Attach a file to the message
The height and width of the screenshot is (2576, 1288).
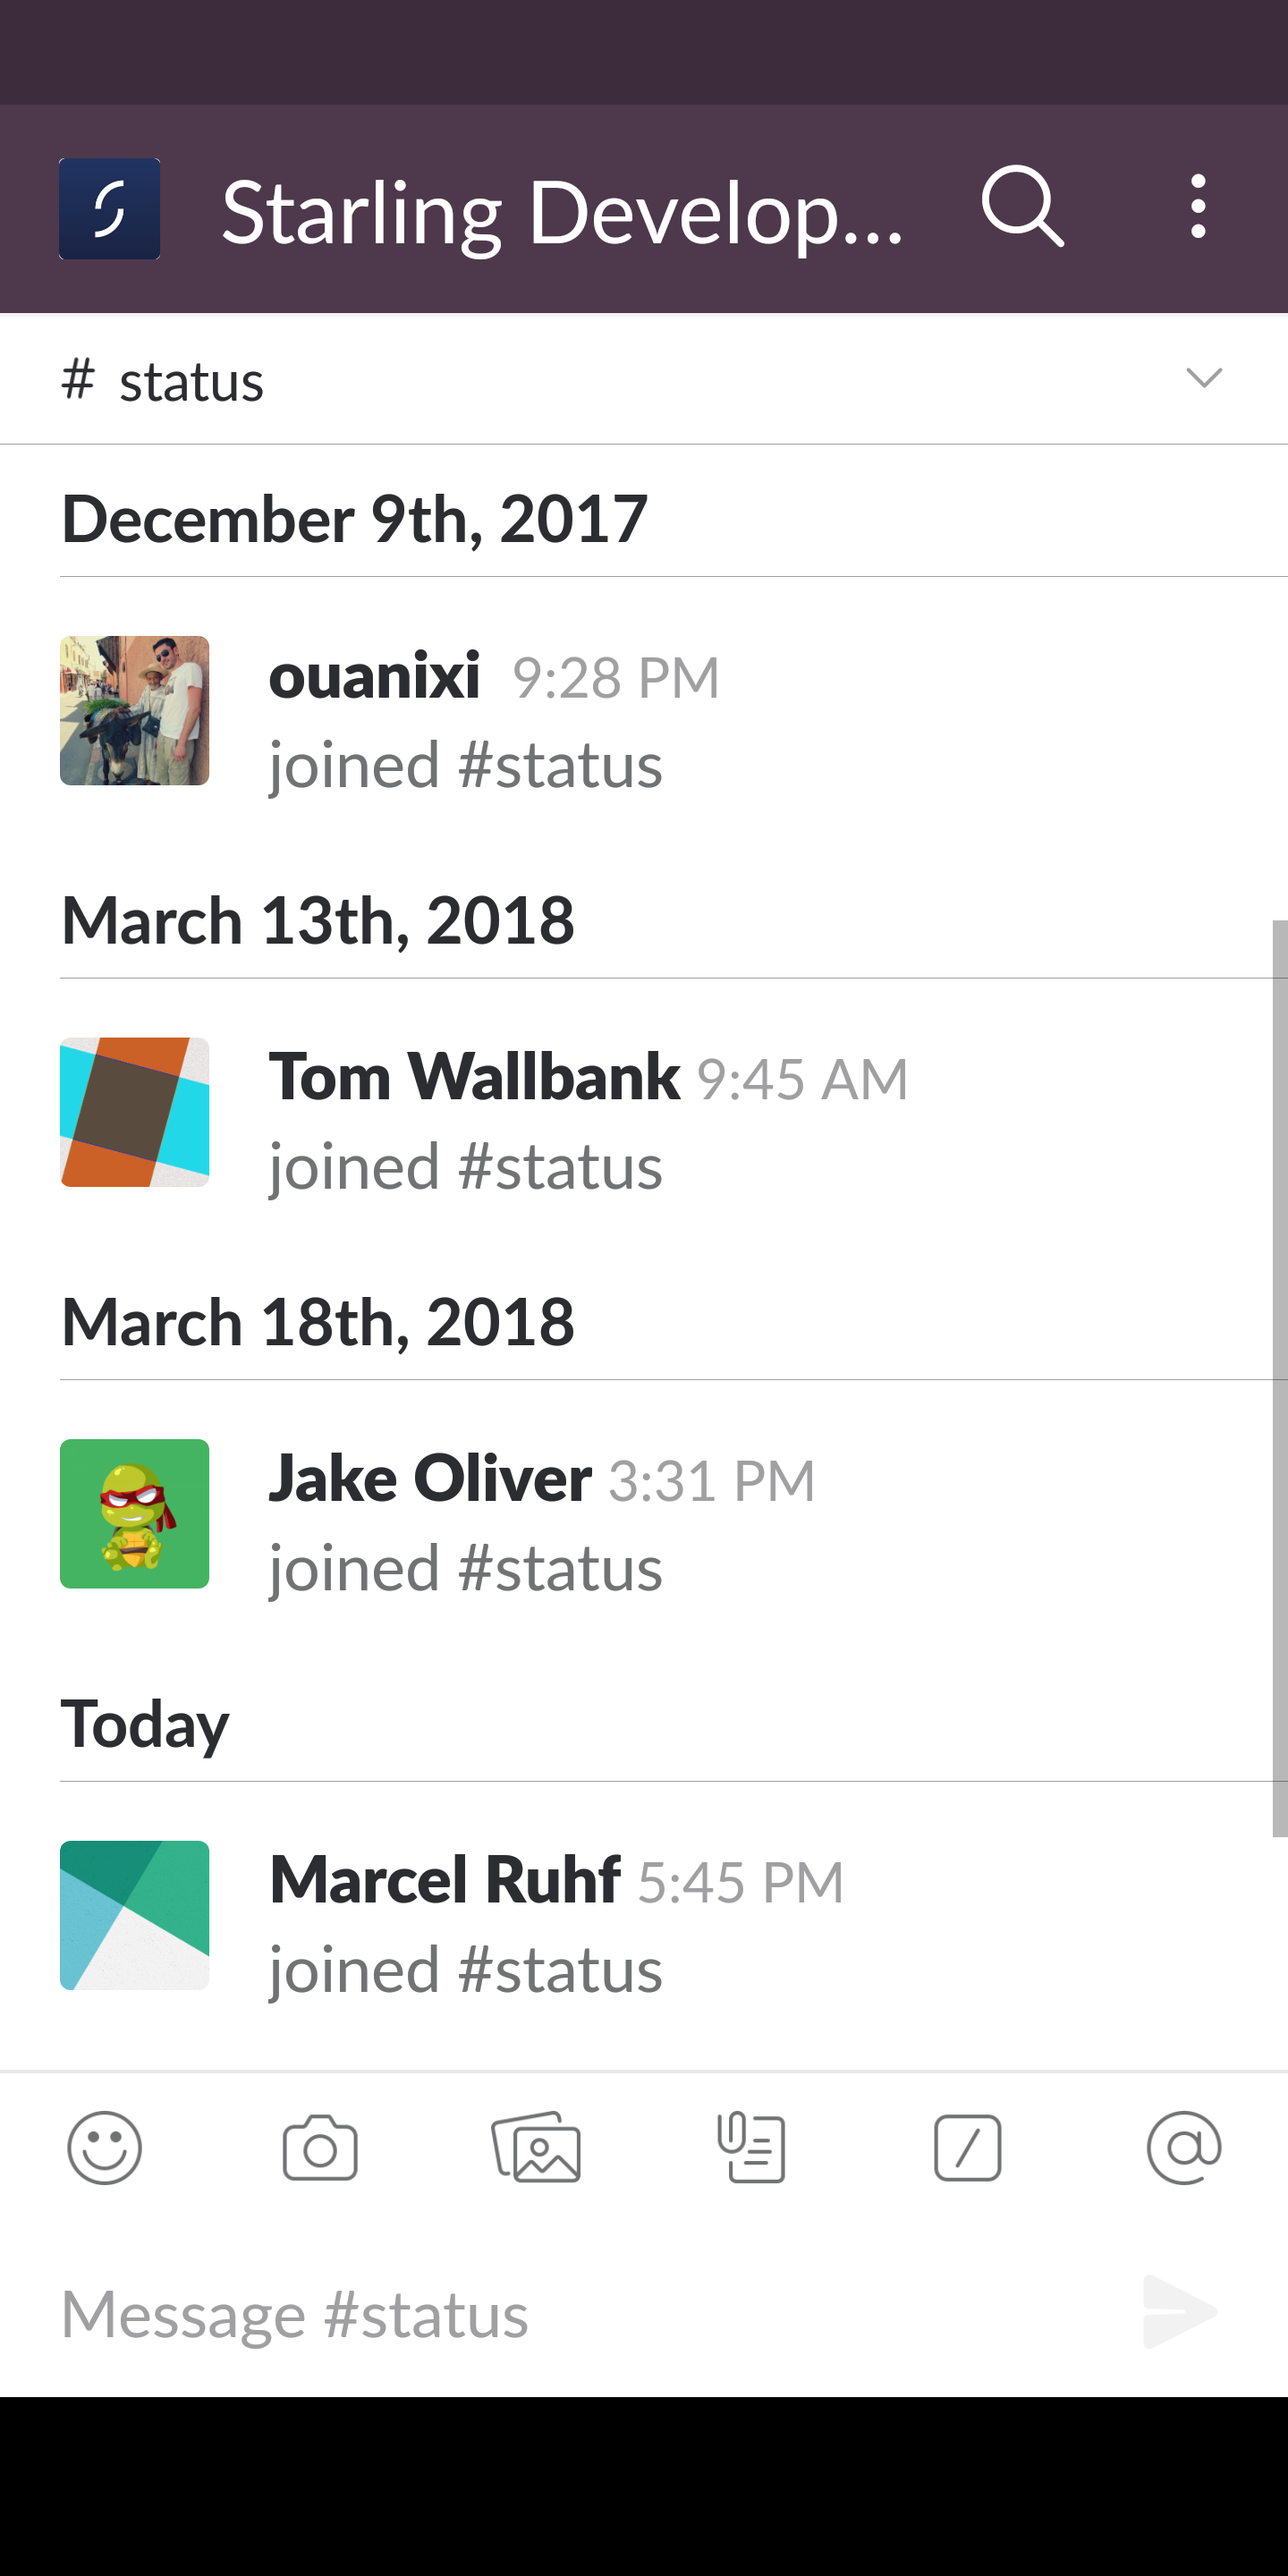(752, 2146)
